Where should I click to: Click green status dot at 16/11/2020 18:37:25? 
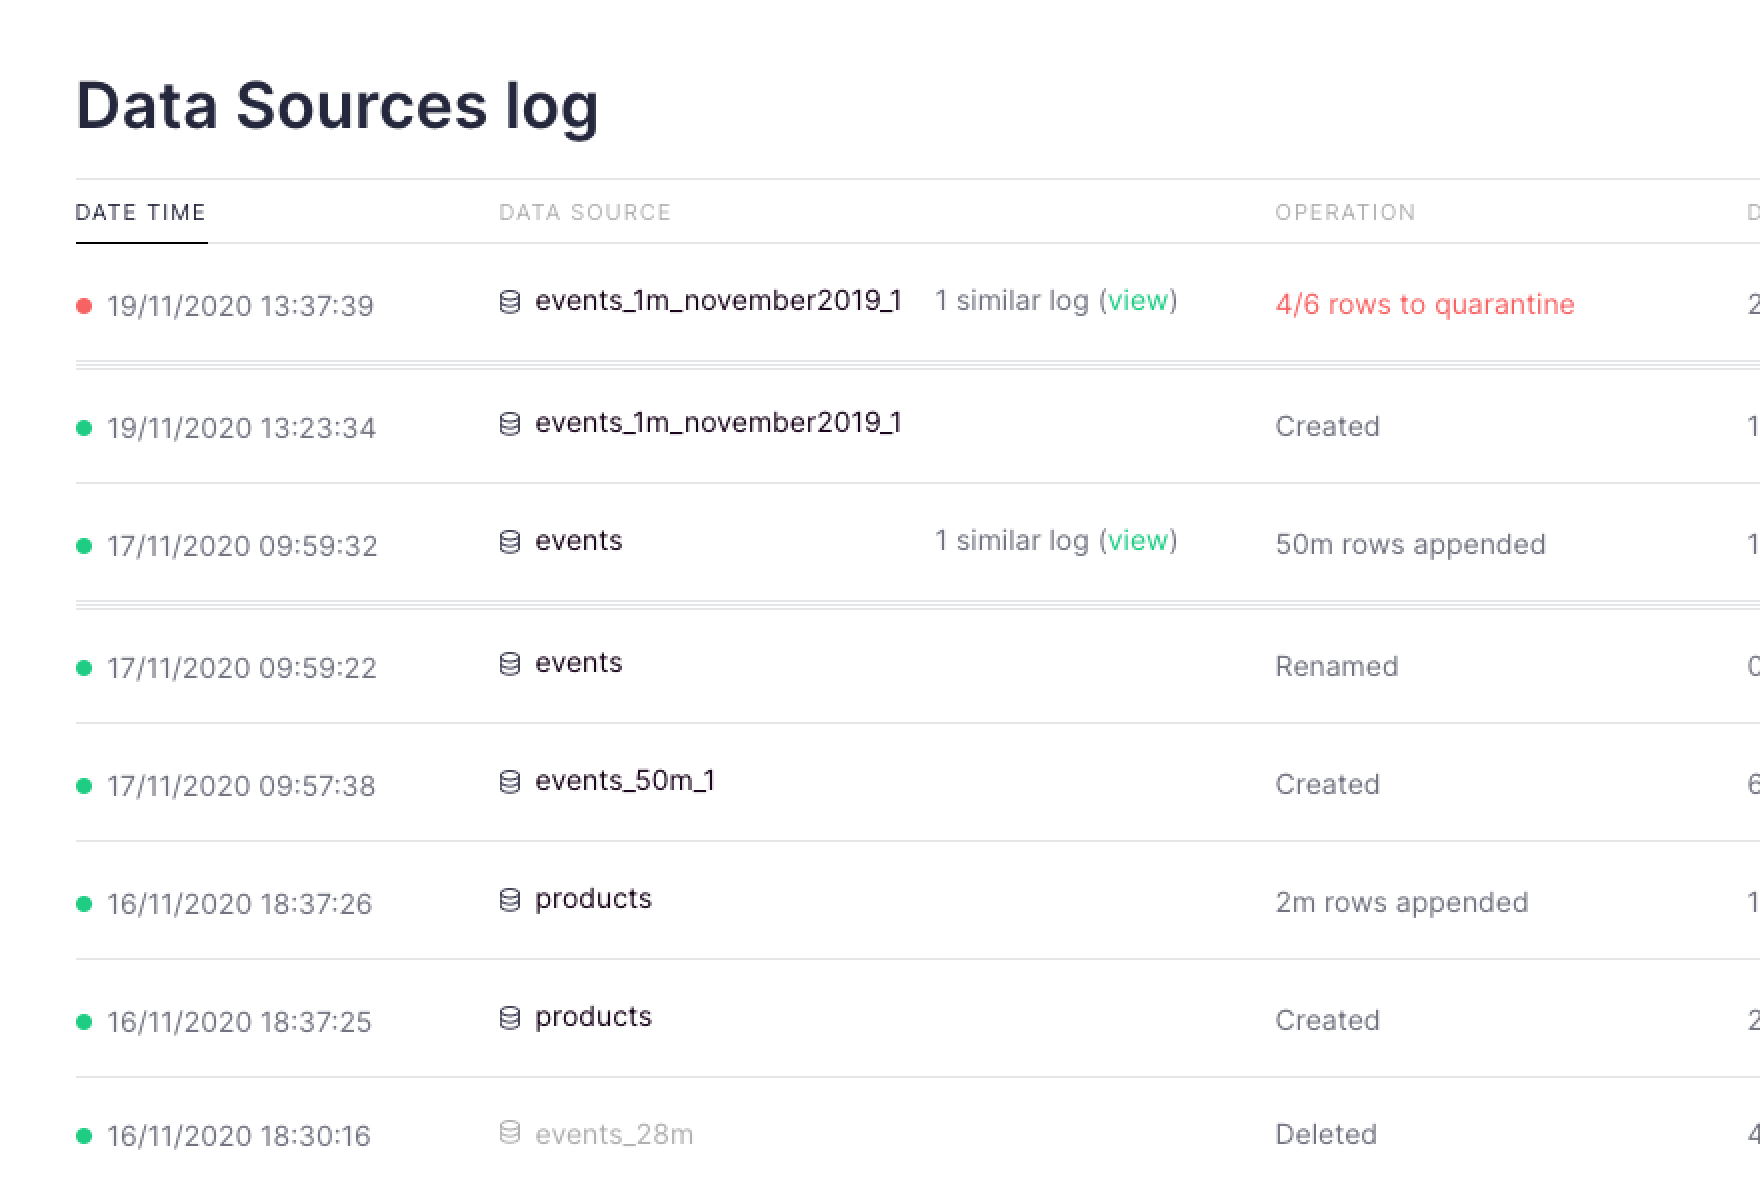pyautogui.click(x=84, y=1022)
